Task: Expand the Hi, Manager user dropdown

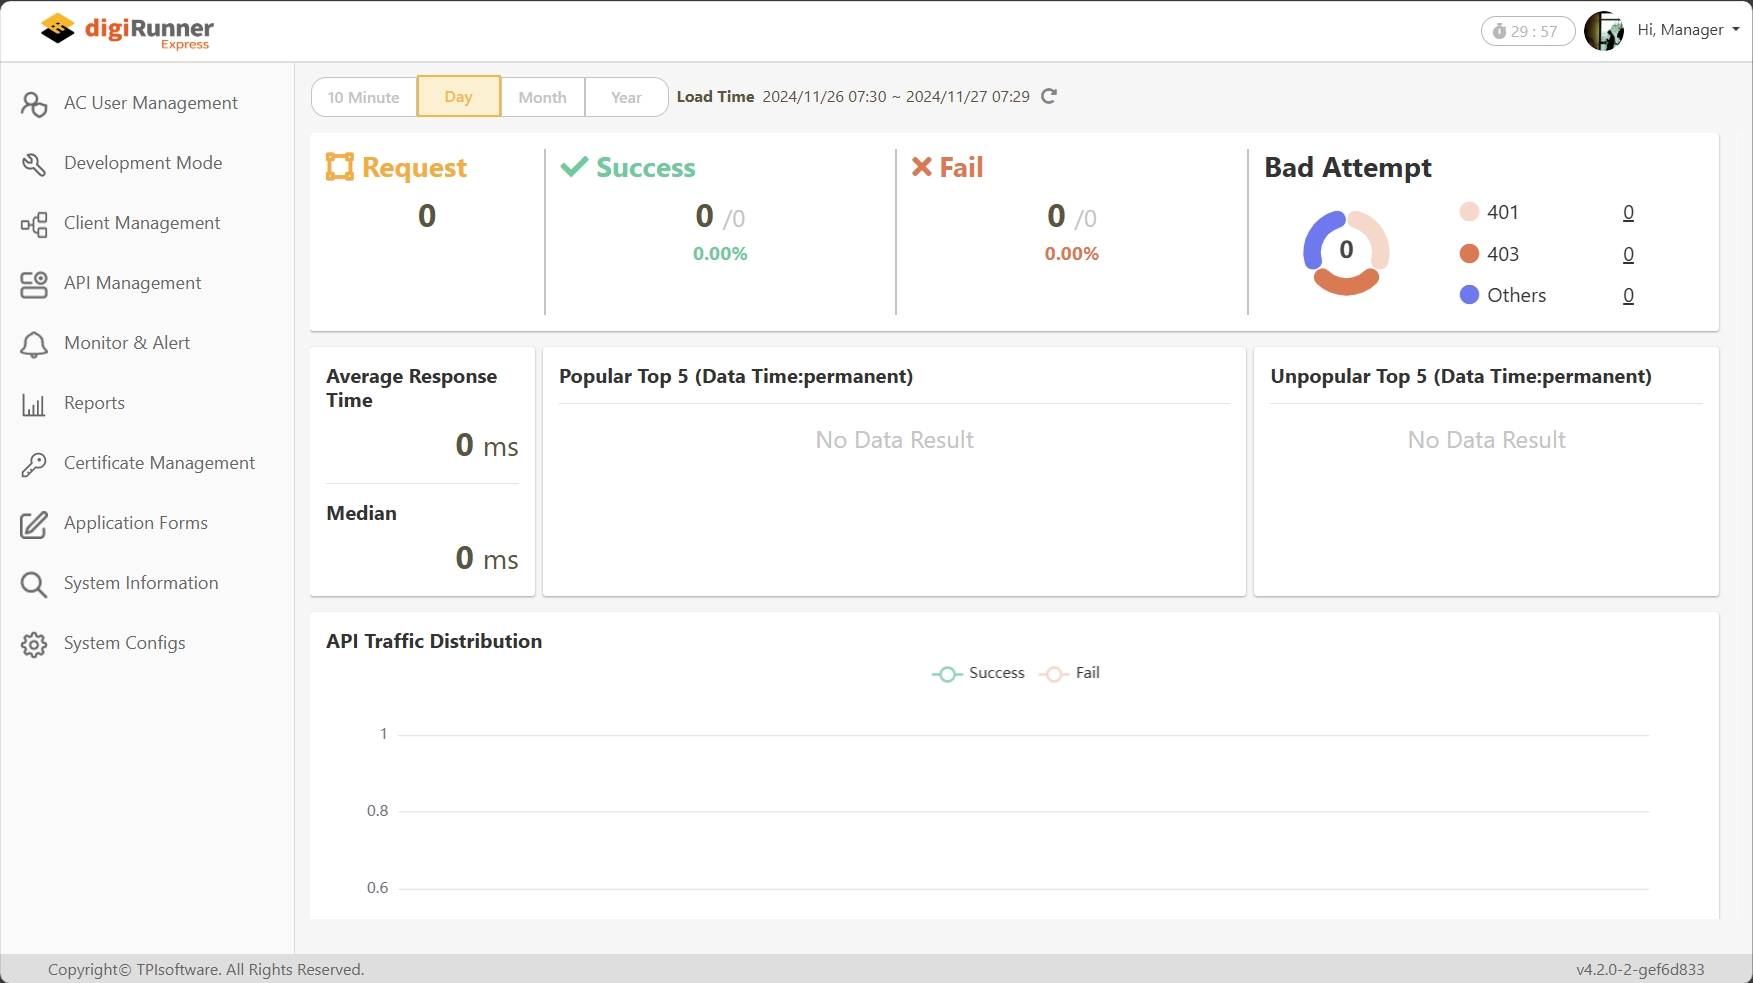Action: pos(1687,30)
